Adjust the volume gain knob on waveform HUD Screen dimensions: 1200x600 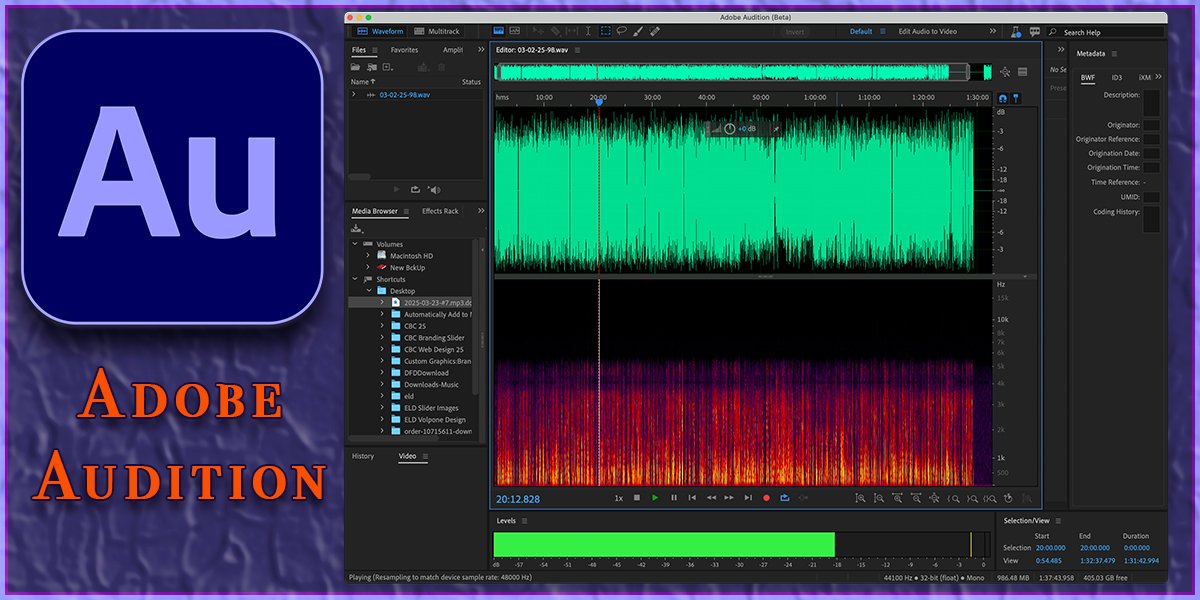729,129
